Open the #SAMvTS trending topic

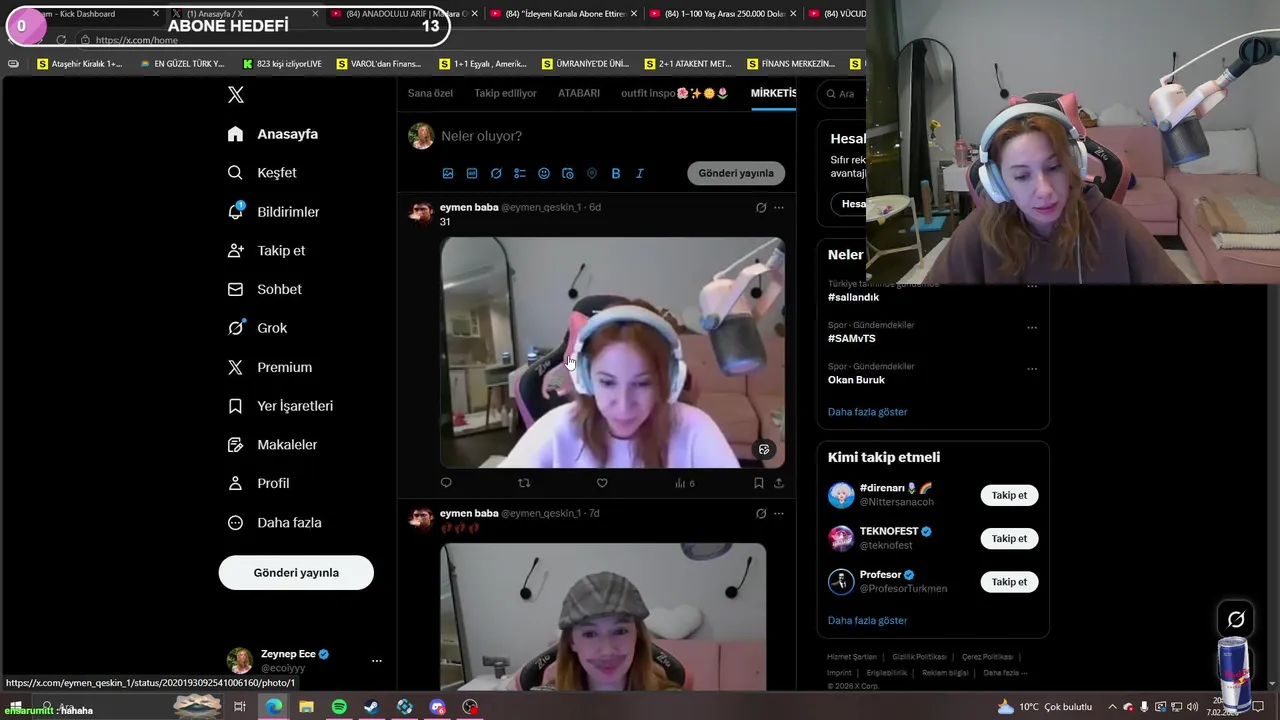(851, 338)
